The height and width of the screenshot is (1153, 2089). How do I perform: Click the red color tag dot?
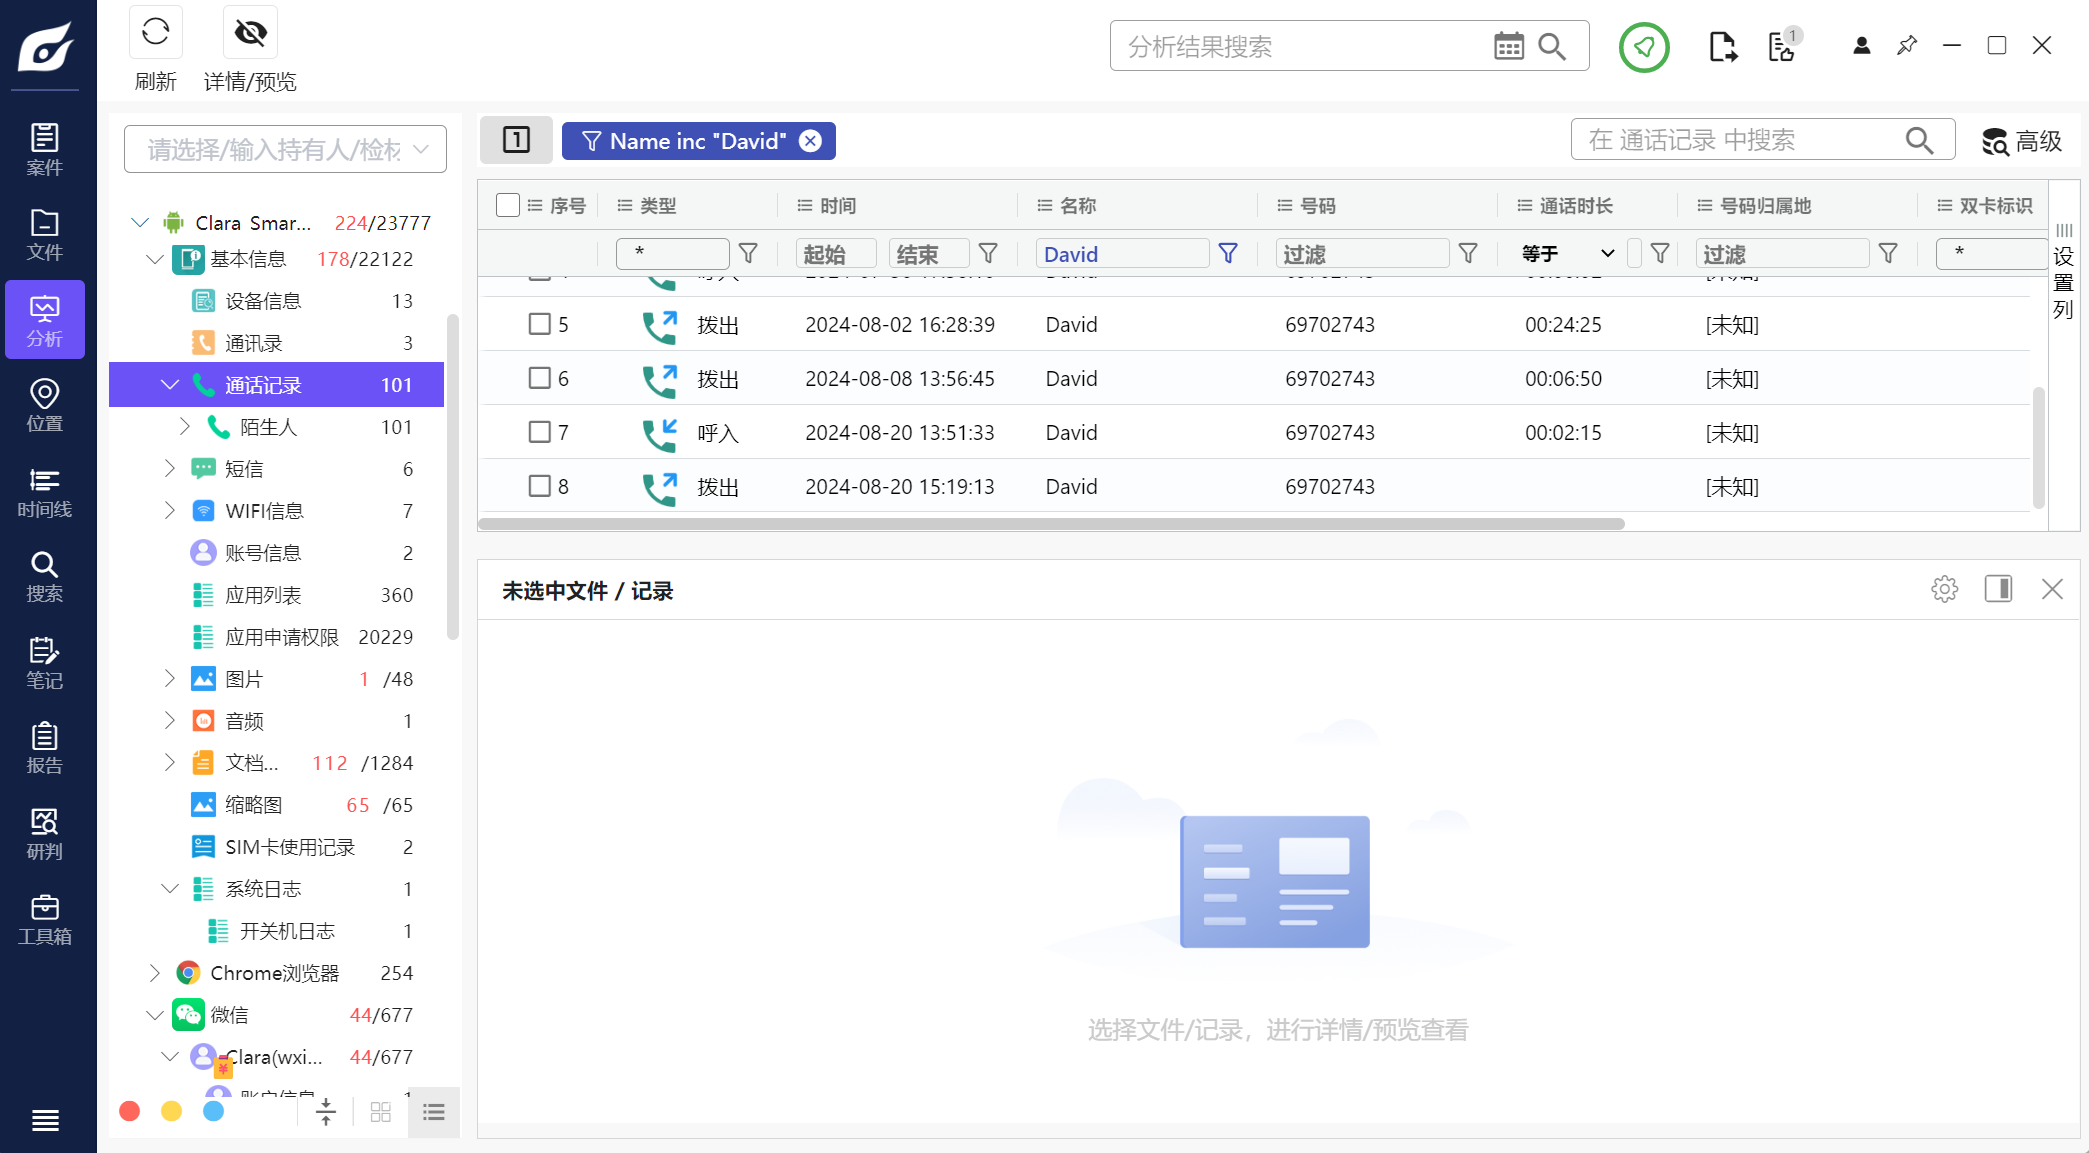129,1111
